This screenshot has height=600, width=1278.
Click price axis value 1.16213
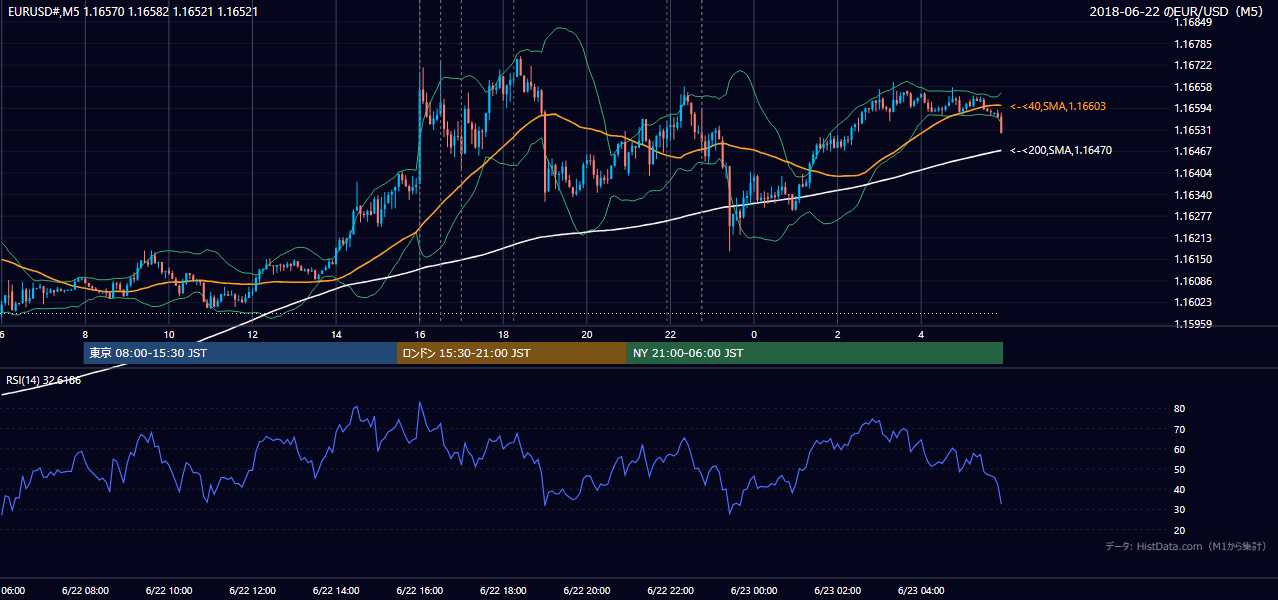[x=1193, y=238]
